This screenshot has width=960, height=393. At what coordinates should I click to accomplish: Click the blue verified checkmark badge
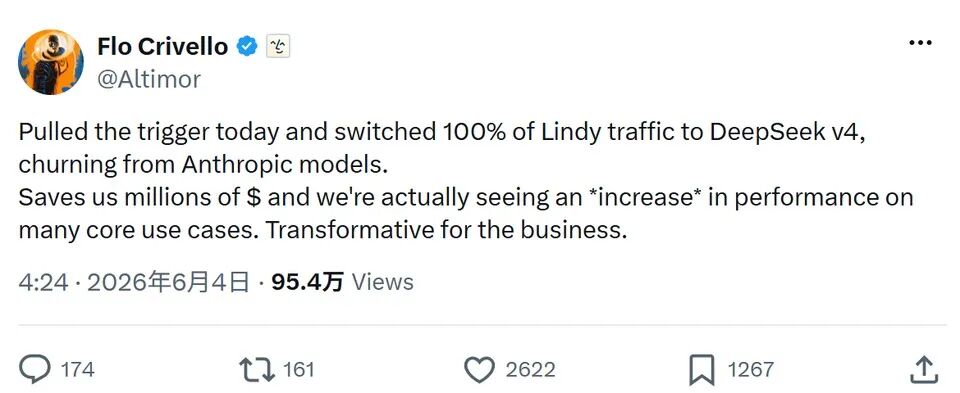247,47
